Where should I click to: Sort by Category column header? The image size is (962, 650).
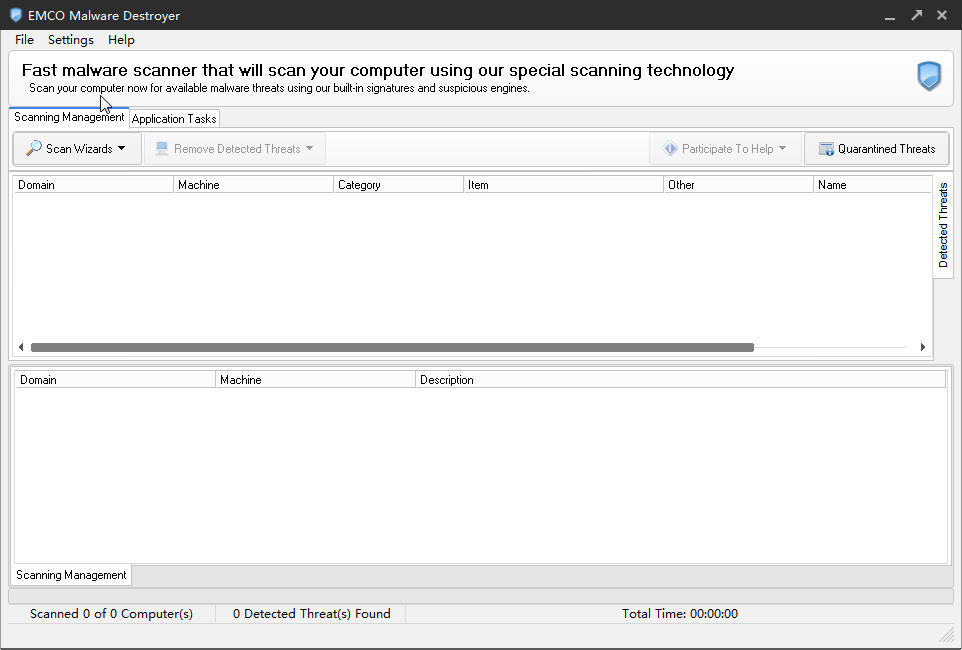click(398, 185)
